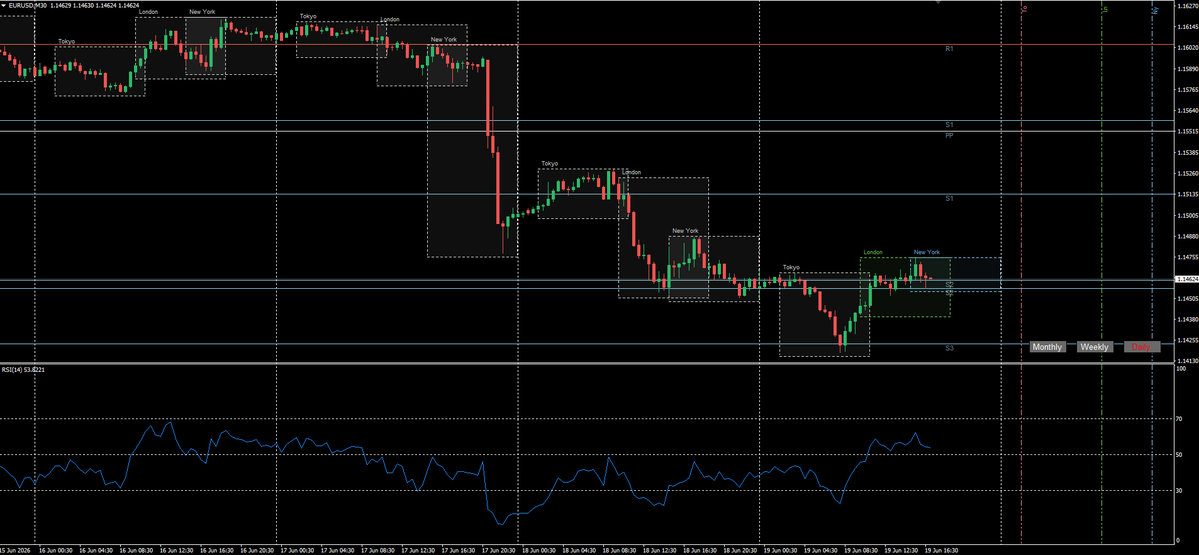Click the 19 Jun 16:30 time label
Image resolution: width=1199 pixels, height=555 pixels.
(x=942, y=550)
